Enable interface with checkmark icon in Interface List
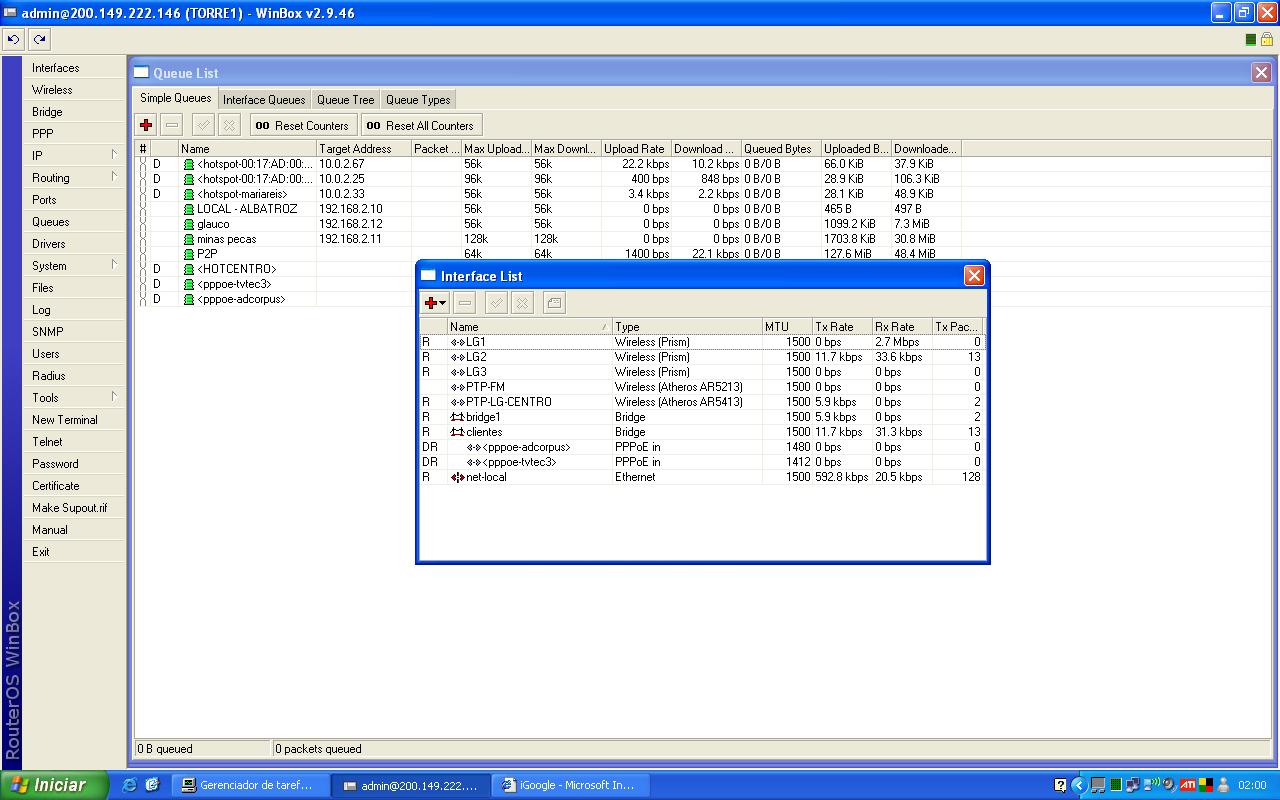Image resolution: width=1280 pixels, height=800 pixels. tap(496, 303)
